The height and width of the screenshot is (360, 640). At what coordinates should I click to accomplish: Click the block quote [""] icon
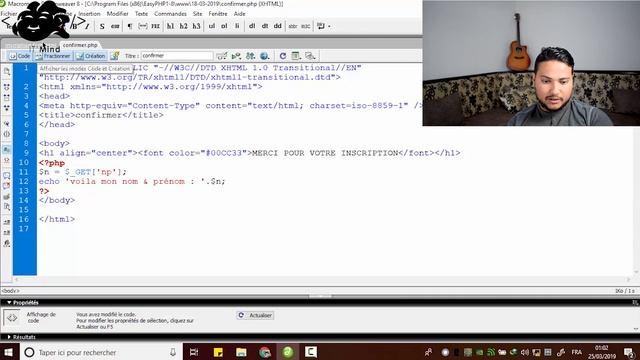point(143,26)
